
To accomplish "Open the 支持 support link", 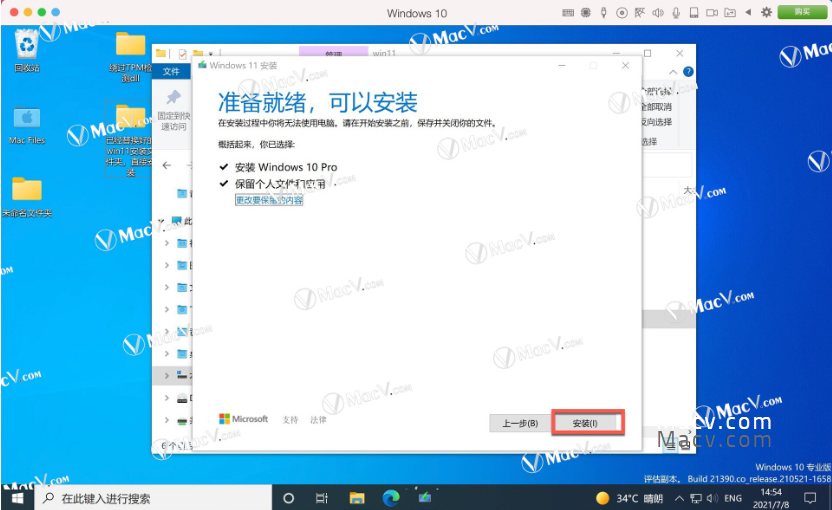I will click(290, 420).
